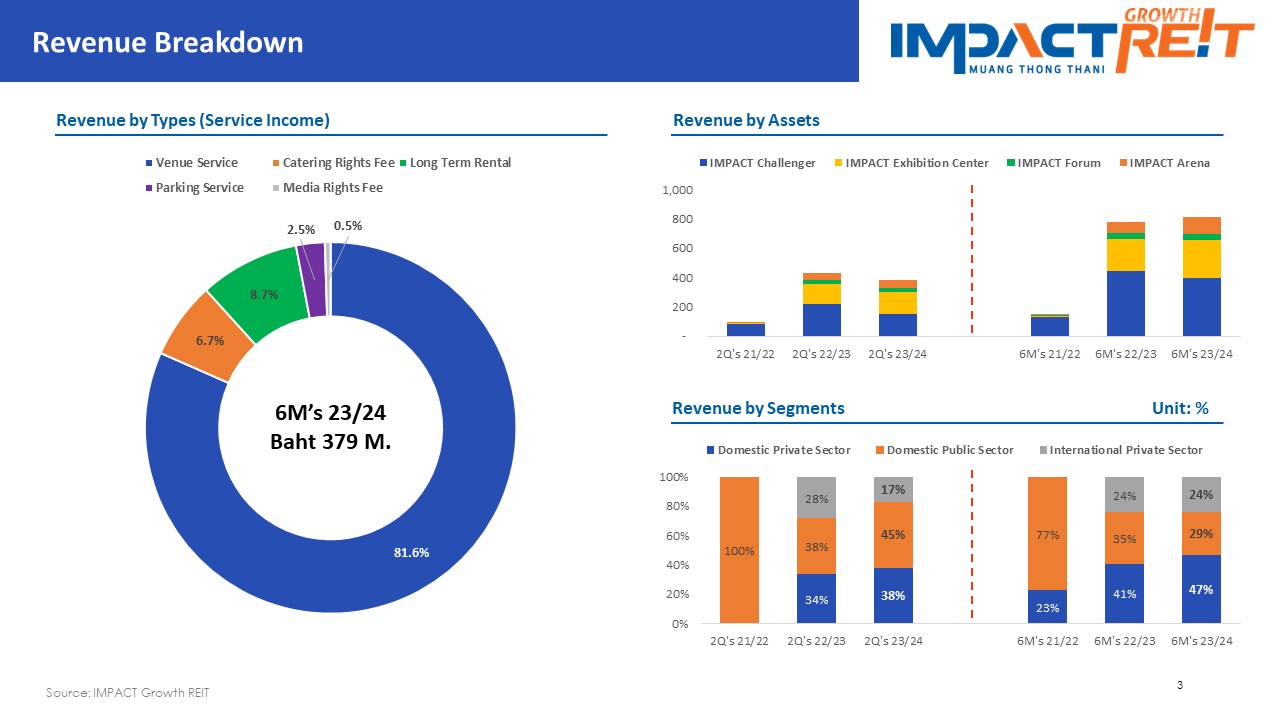Select the IMPACT Challenger legend entry
Image resolution: width=1280 pixels, height=720 pixels.
(758, 163)
